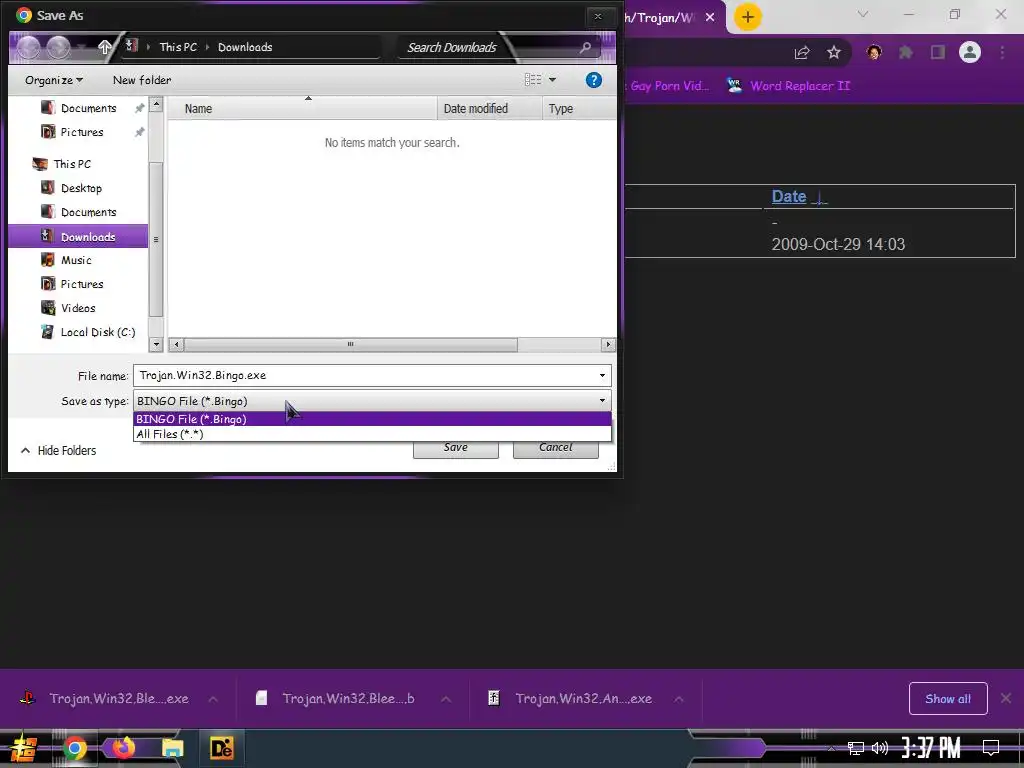
Task: Expand options chevron for Trojan.Win32.Ble...exe download
Action: point(213,699)
